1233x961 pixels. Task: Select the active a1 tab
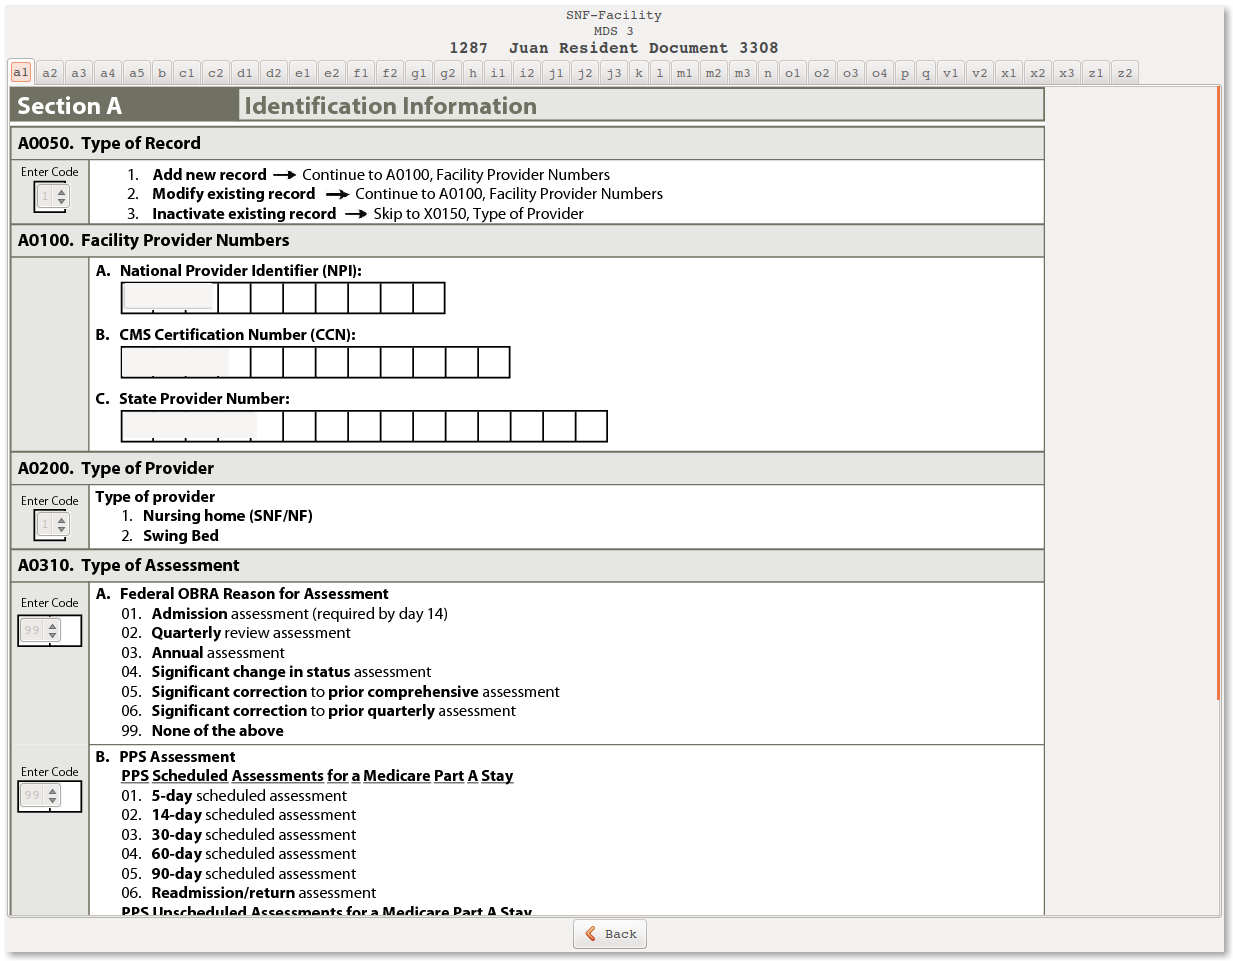click(x=21, y=72)
